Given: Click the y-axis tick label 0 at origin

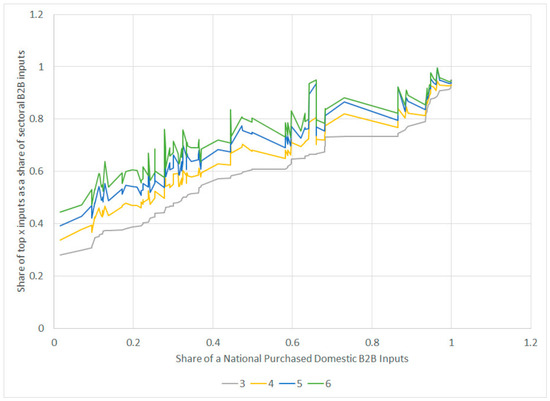Looking at the screenshot, I should (x=41, y=328).
